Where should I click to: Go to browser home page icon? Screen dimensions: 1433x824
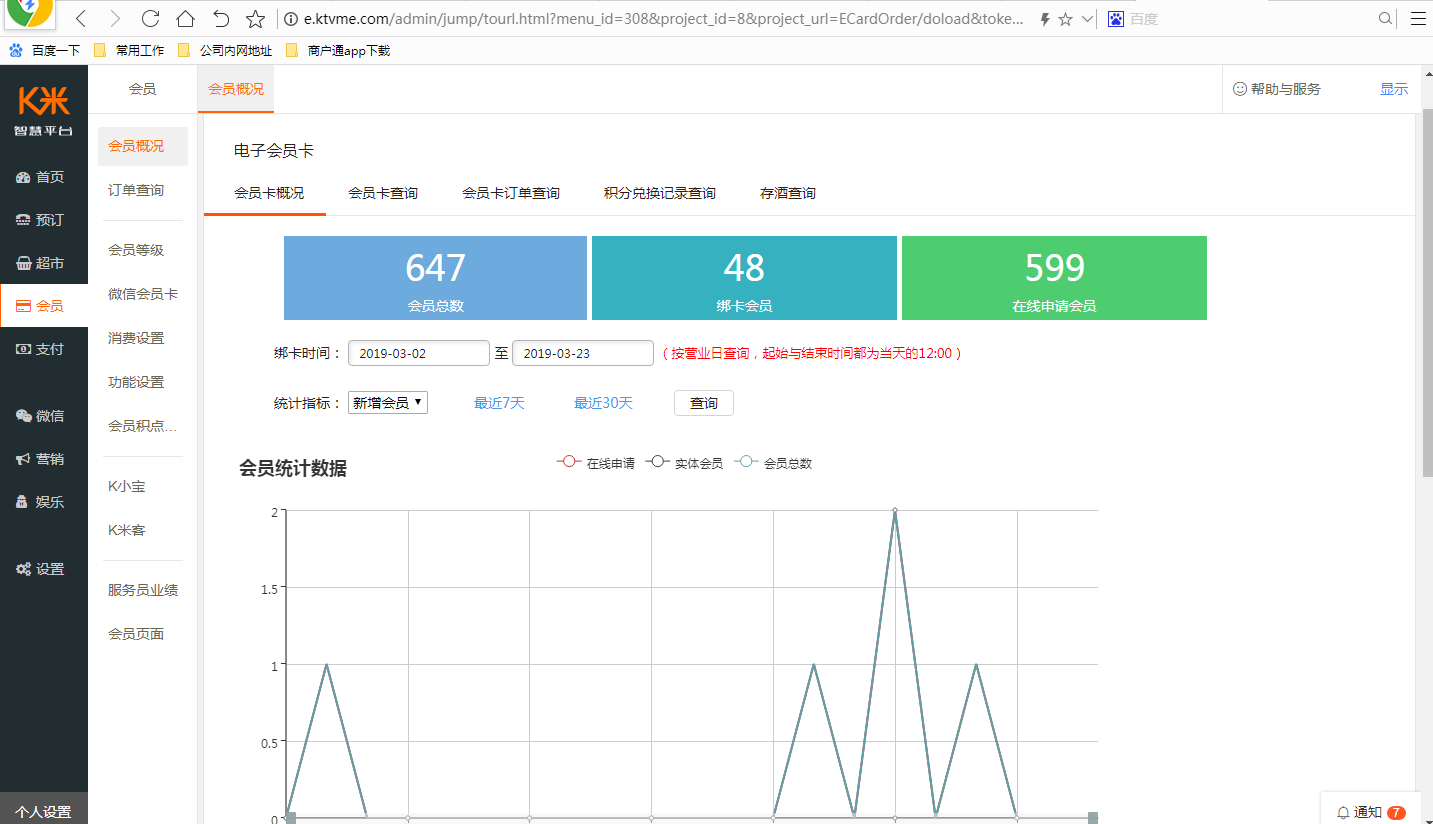coord(185,18)
